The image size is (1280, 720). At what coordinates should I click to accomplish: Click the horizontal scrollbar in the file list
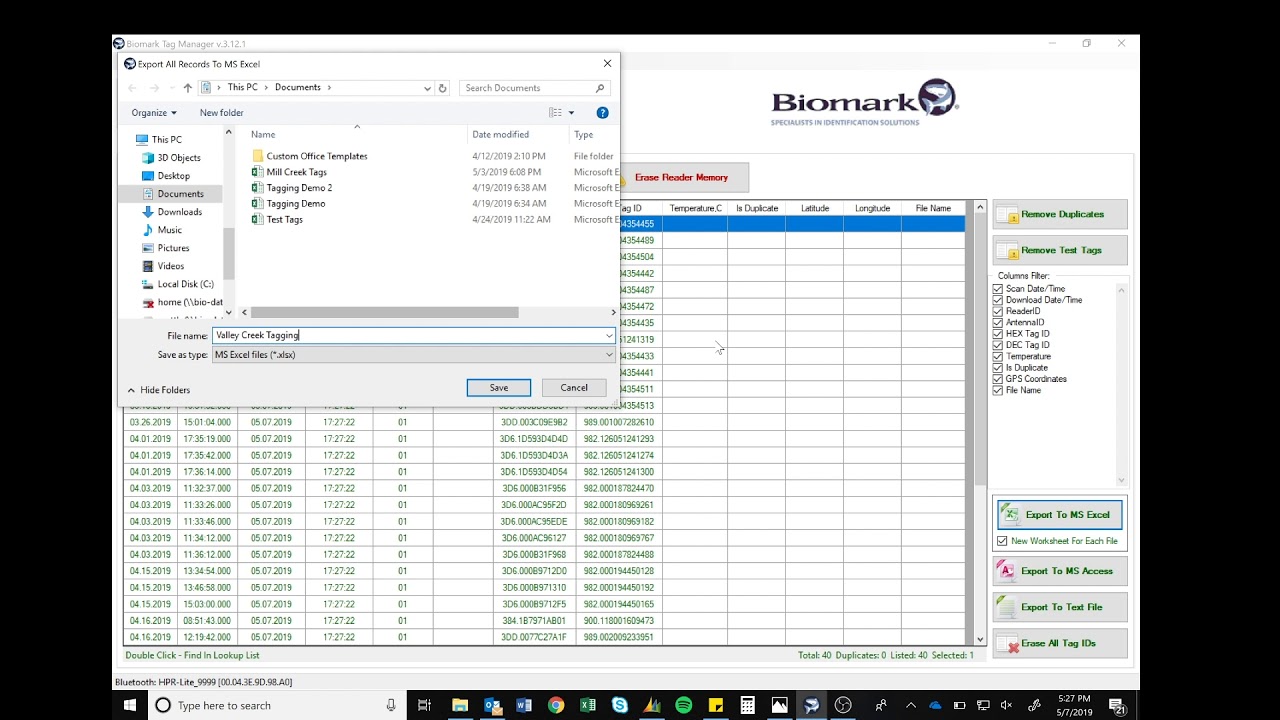(x=384, y=312)
